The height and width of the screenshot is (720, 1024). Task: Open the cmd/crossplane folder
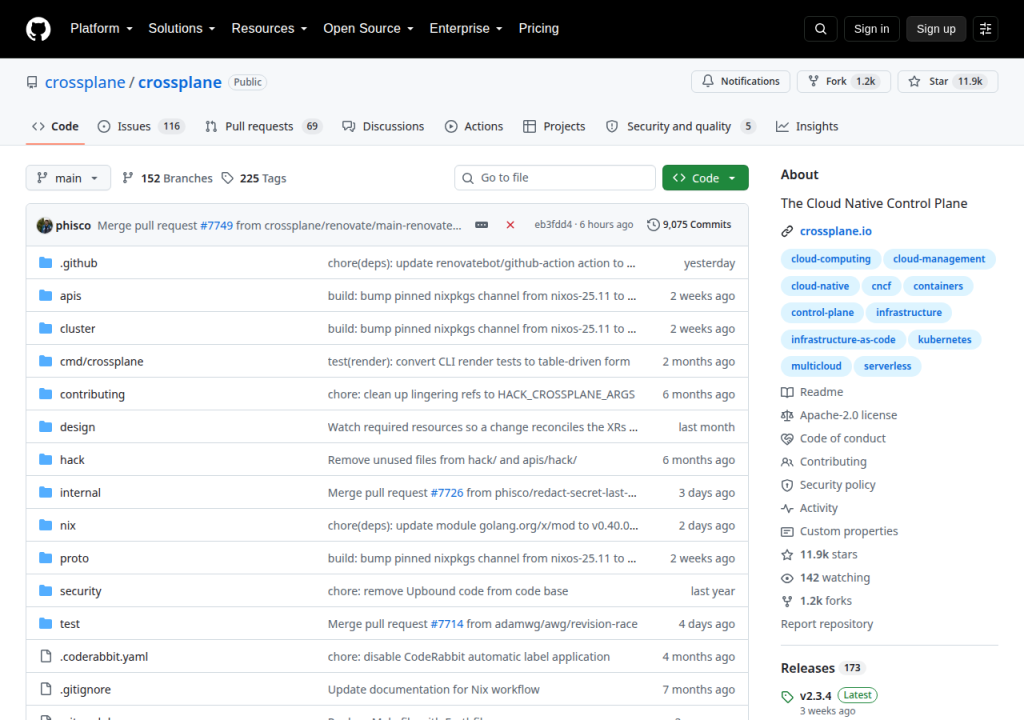tap(101, 362)
